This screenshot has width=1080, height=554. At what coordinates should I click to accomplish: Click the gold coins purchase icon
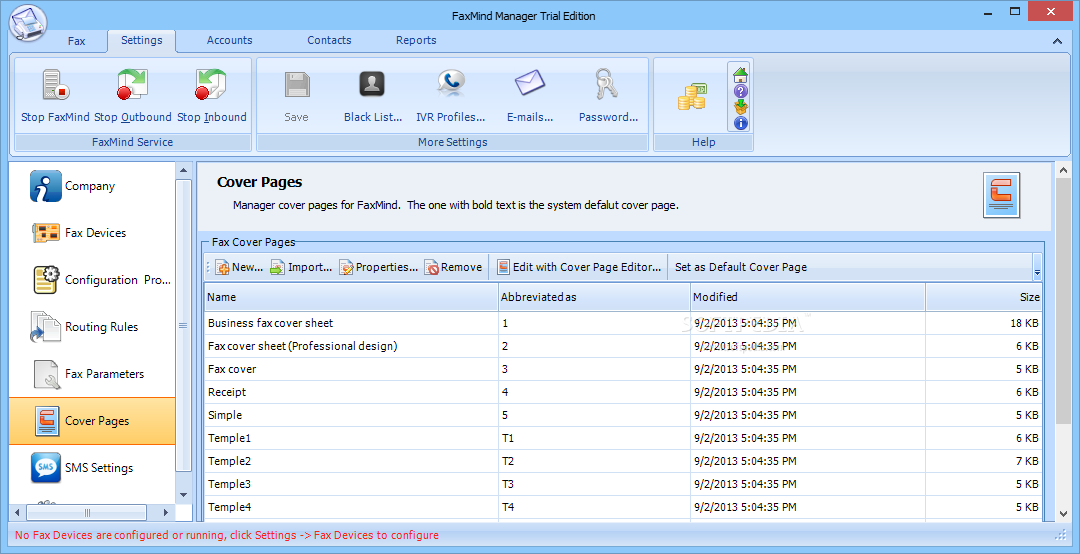691,97
